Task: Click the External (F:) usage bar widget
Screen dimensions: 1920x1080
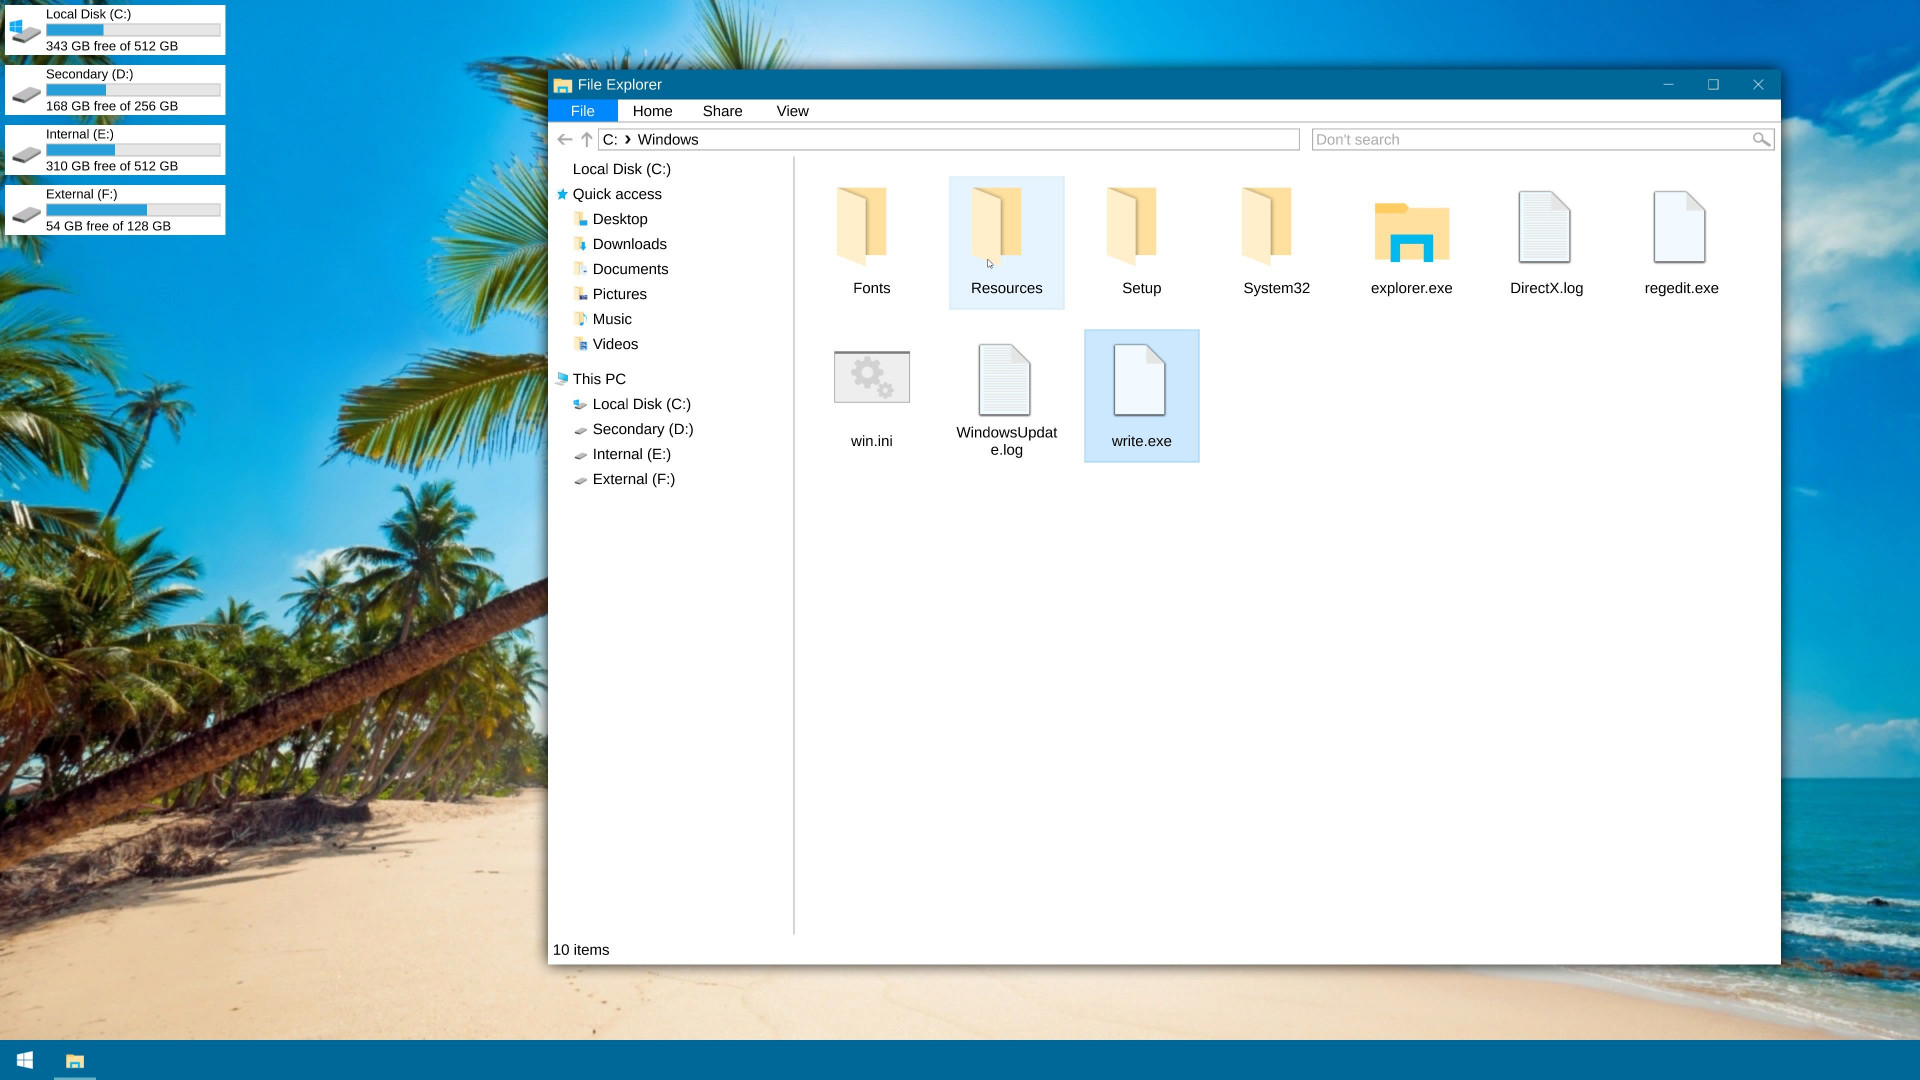Action: point(133,210)
